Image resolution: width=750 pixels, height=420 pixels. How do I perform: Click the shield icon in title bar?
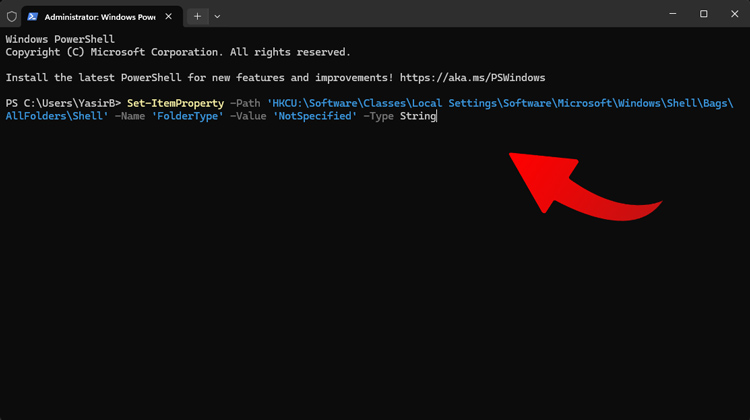point(12,17)
